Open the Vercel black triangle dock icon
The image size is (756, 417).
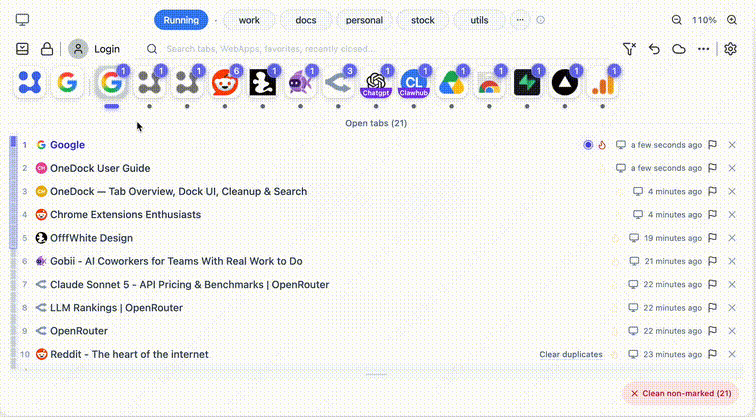click(x=565, y=83)
